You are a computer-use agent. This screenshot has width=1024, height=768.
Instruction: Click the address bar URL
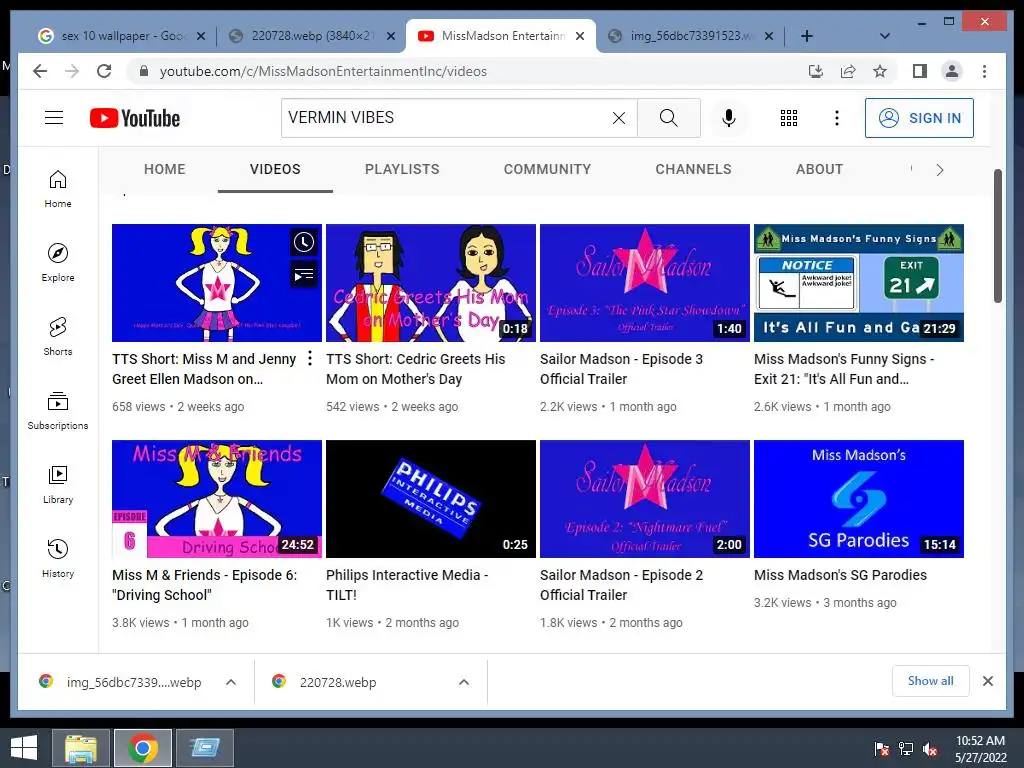(x=323, y=71)
